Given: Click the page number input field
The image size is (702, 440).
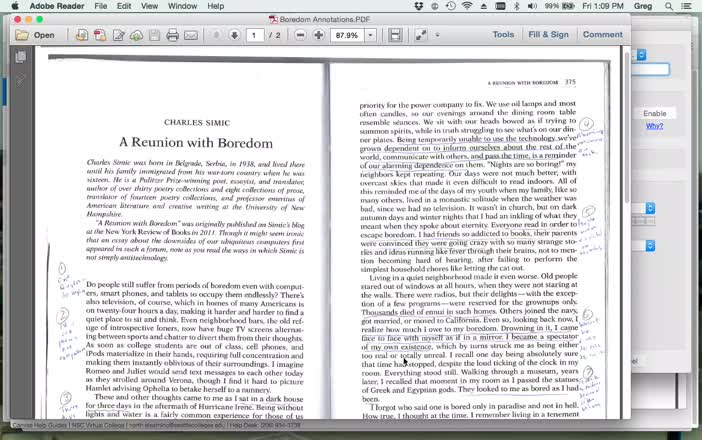Looking at the screenshot, I should point(256,35).
